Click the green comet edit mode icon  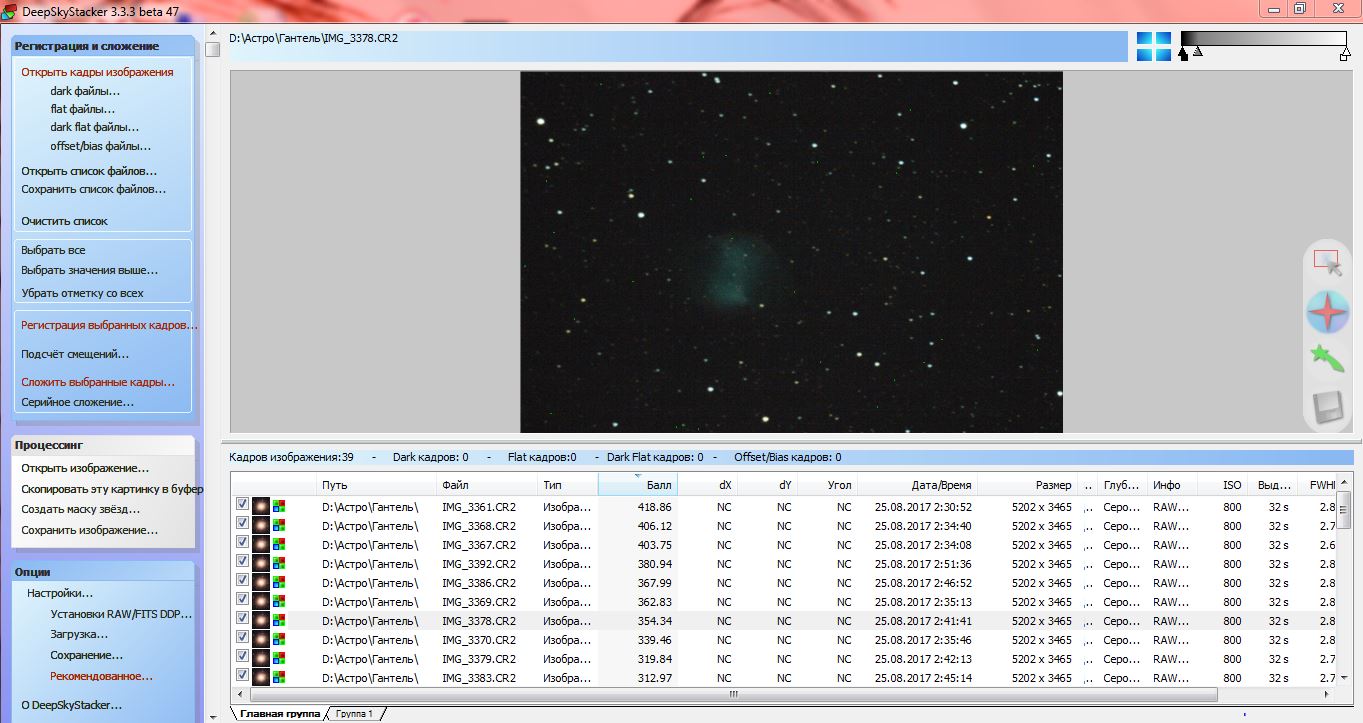click(x=1327, y=360)
